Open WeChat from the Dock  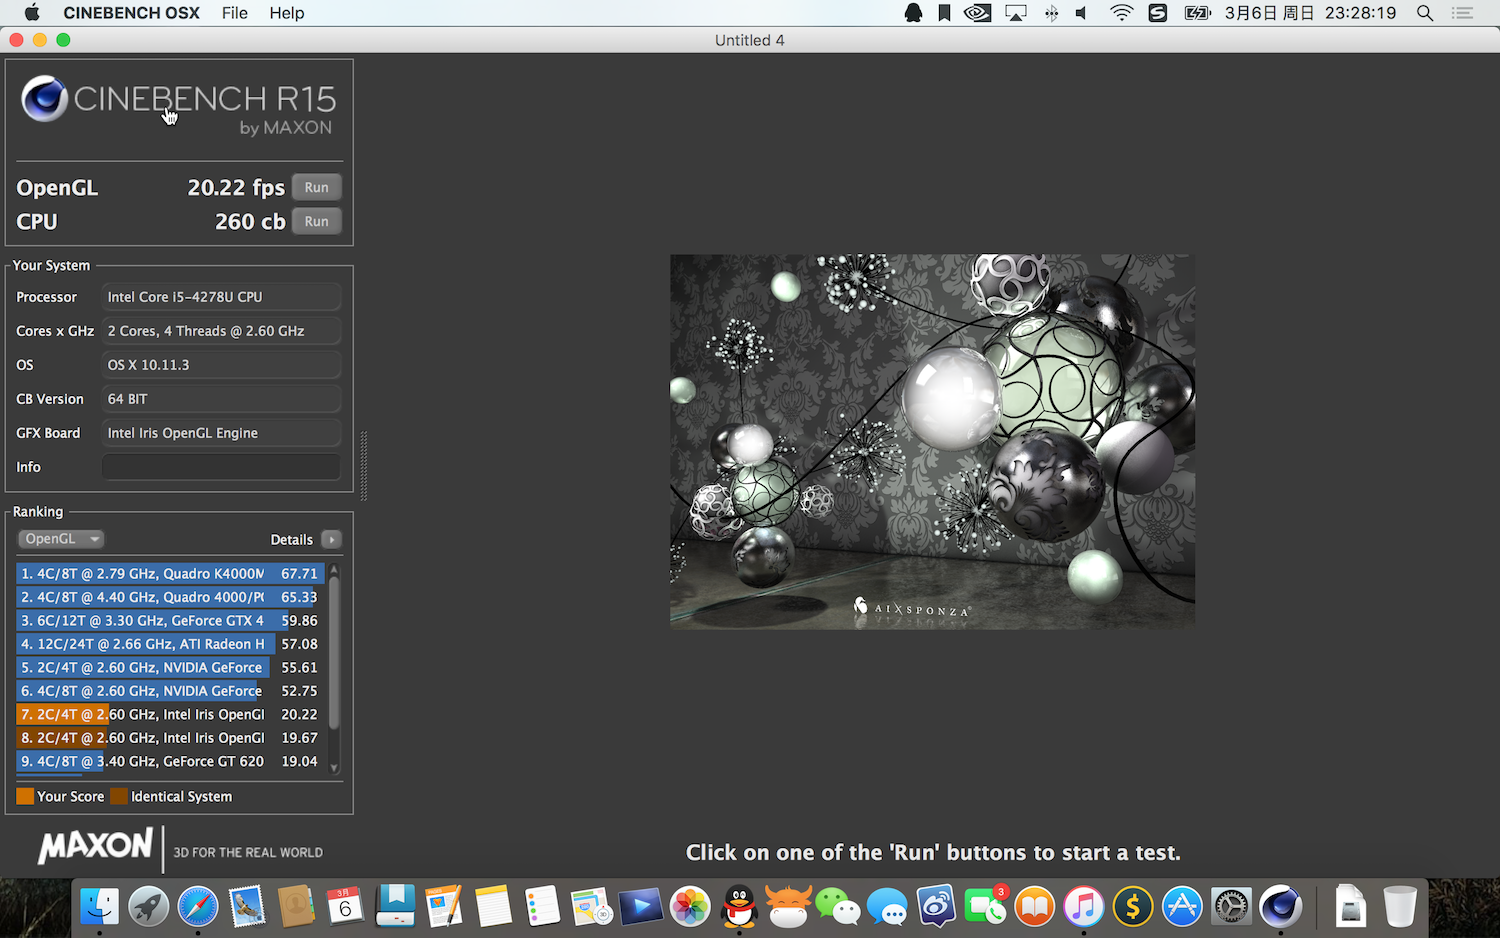tap(838, 907)
